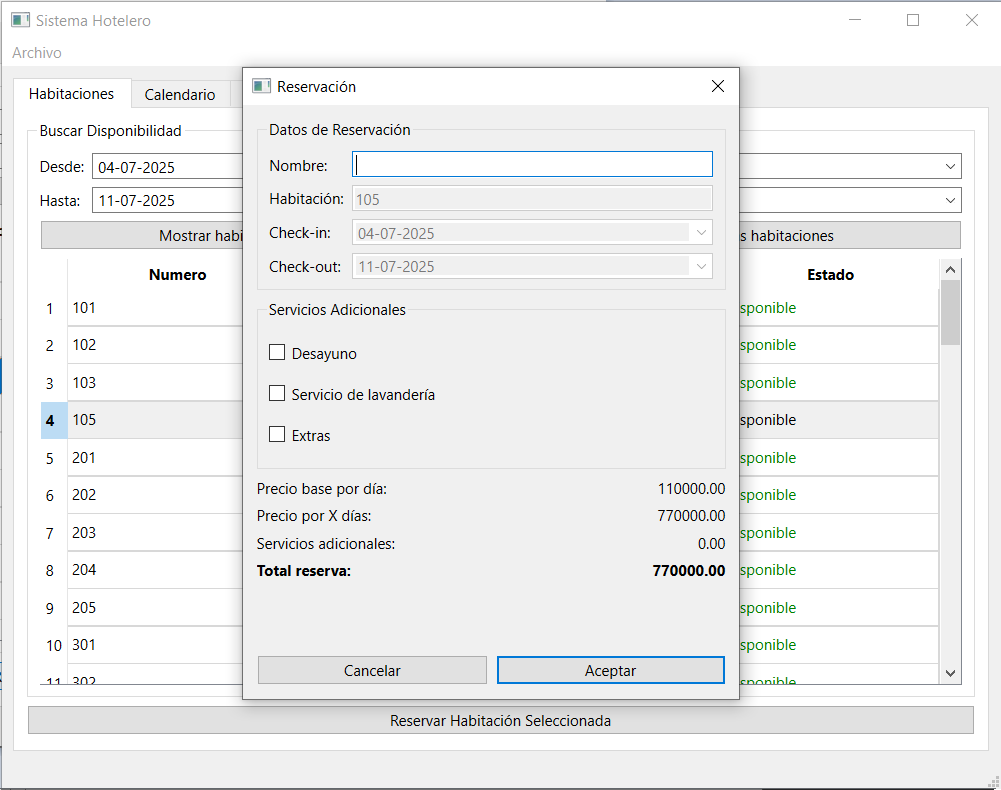Click the Cancelar button
Screen dimensions: 1001x790
click(372, 671)
